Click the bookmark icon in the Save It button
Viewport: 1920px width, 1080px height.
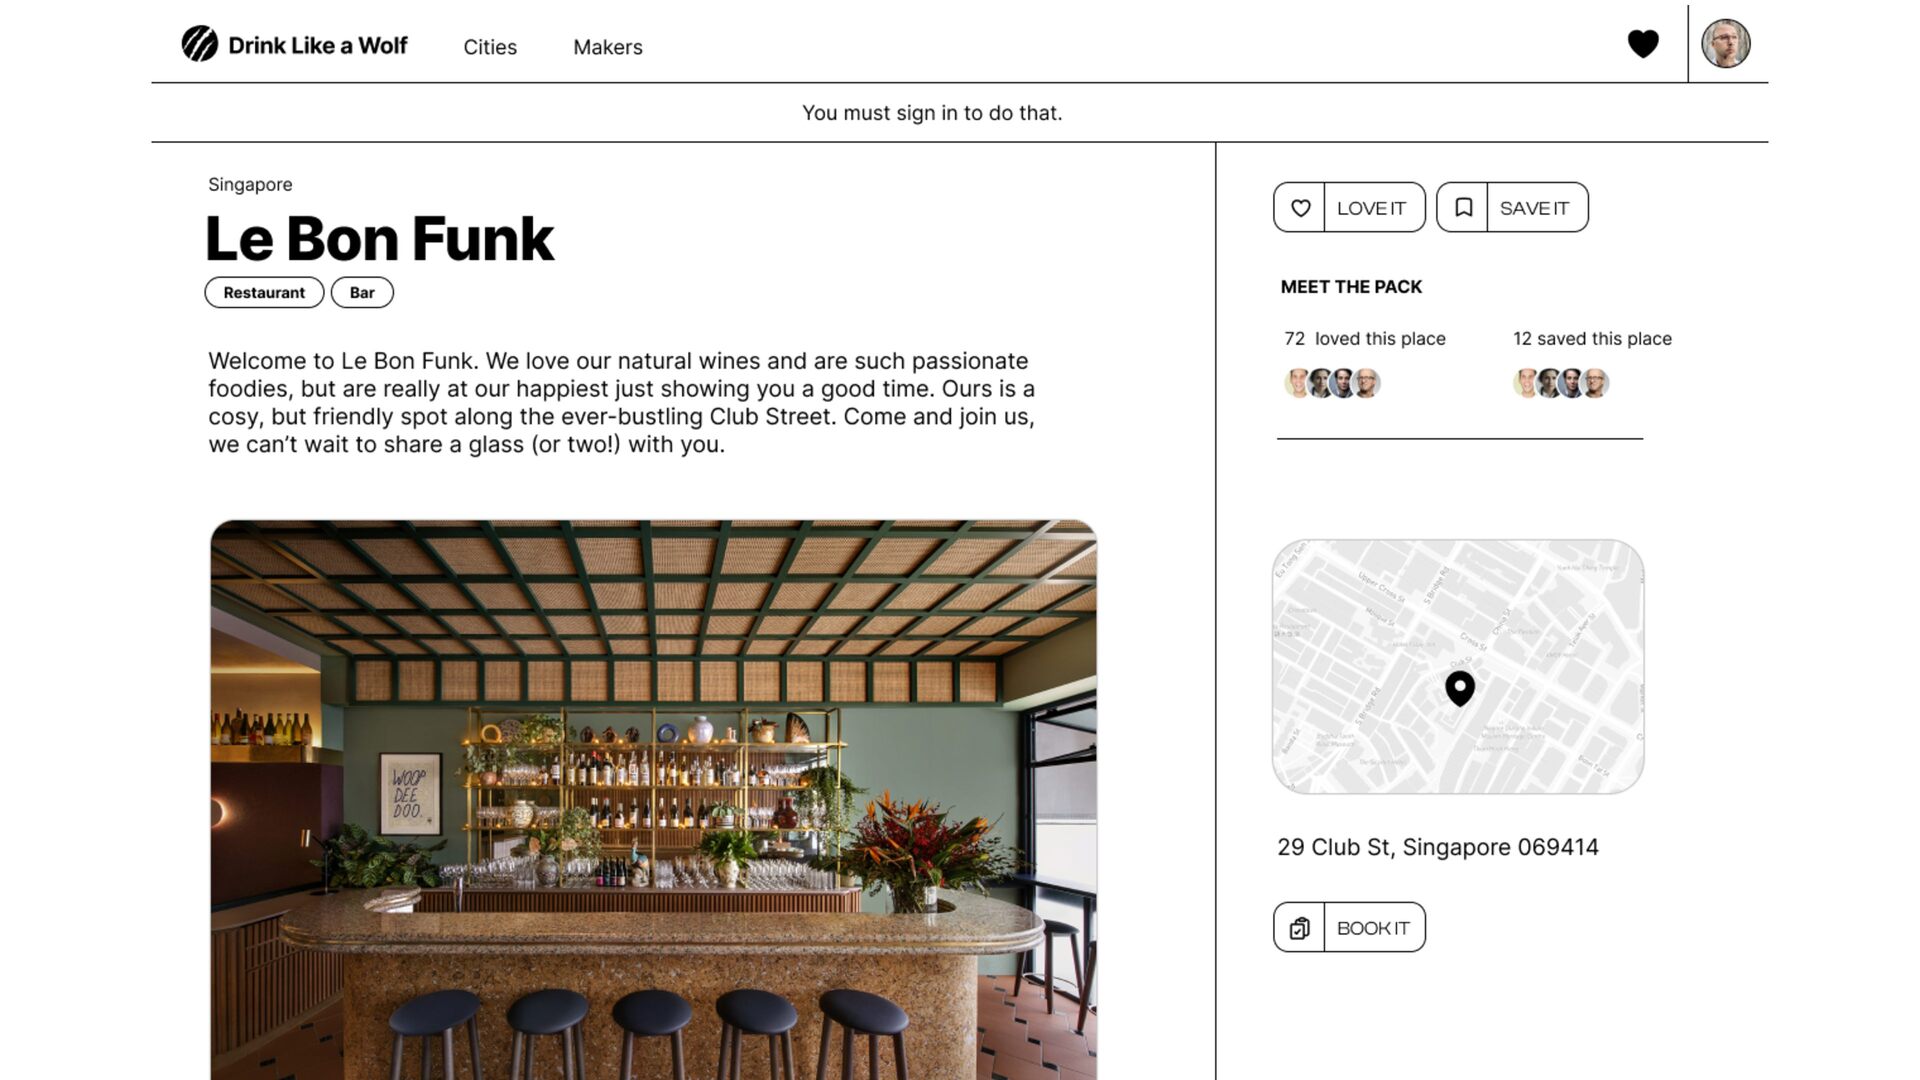1463,208
